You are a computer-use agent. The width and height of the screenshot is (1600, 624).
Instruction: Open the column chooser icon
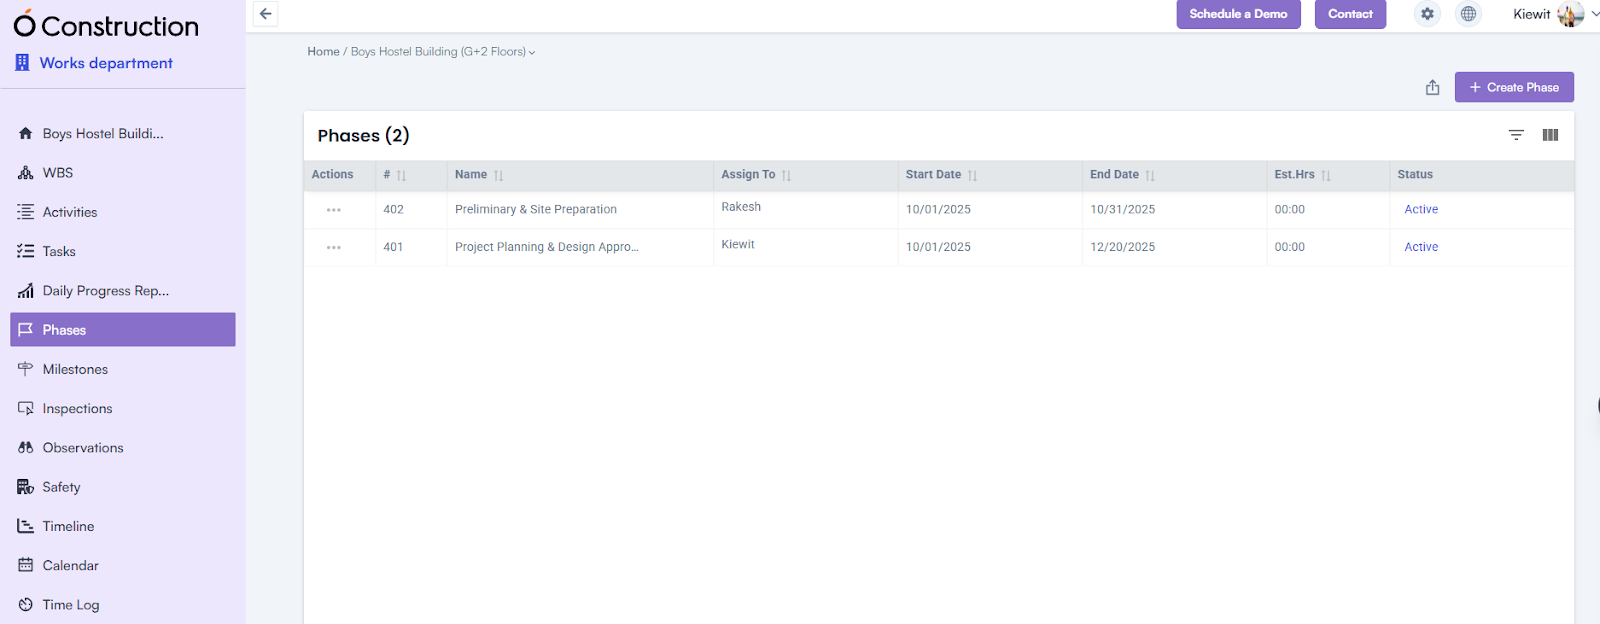pos(1550,135)
